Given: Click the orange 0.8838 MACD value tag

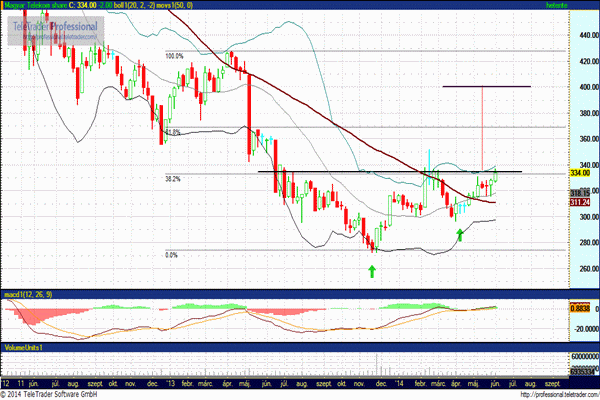Looking at the screenshot, I should pos(580,308).
